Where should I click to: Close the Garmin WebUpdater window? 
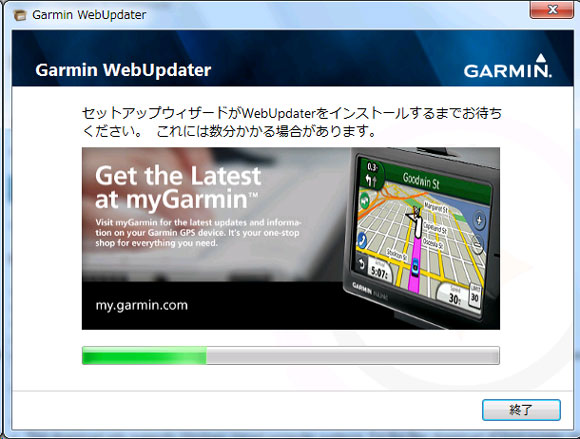pos(551,9)
